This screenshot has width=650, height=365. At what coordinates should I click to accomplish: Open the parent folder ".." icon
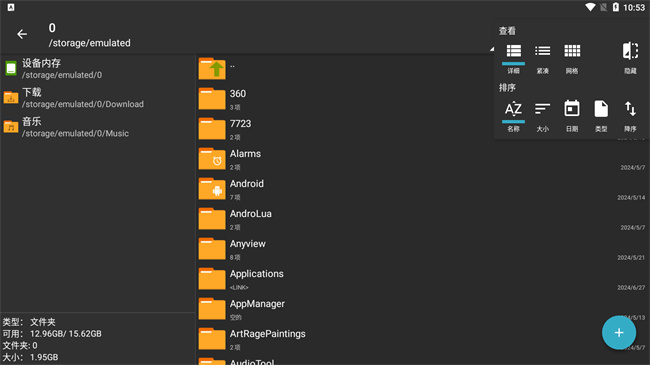click(x=212, y=68)
